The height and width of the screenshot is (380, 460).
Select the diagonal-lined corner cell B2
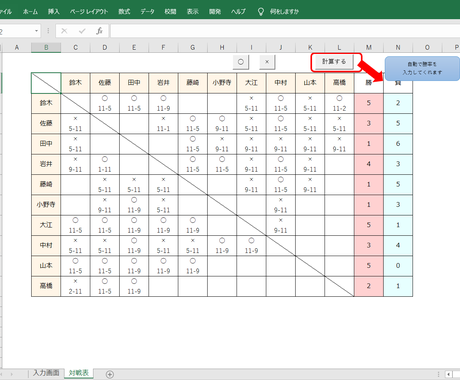coord(46,83)
